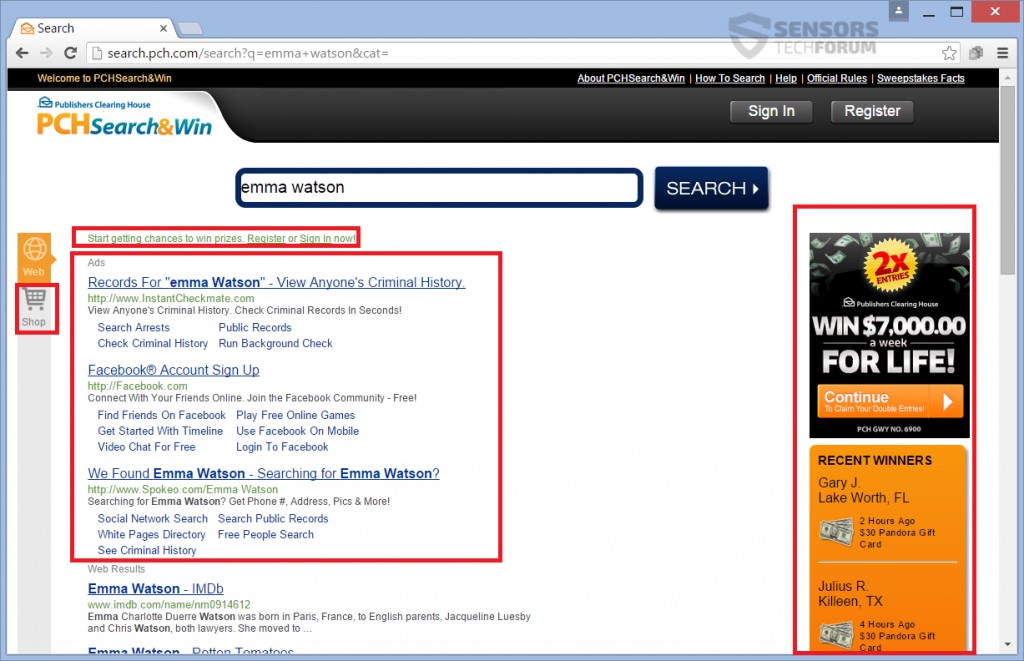
Task: Open the How To Search menu item
Action: (730, 78)
